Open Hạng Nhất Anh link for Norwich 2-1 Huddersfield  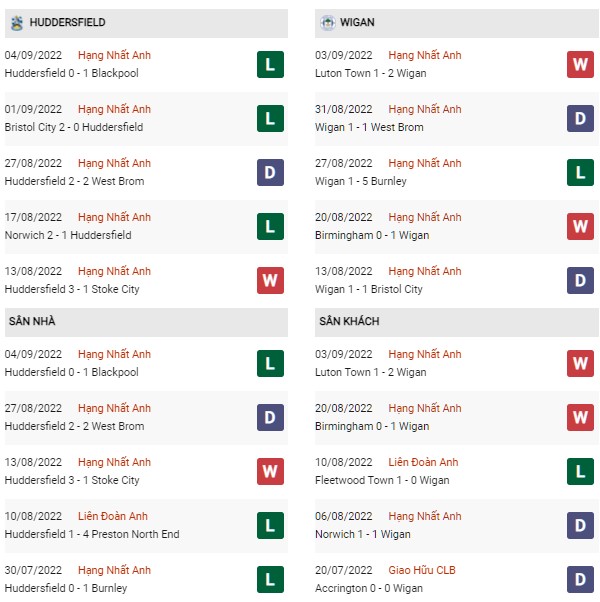(x=114, y=217)
